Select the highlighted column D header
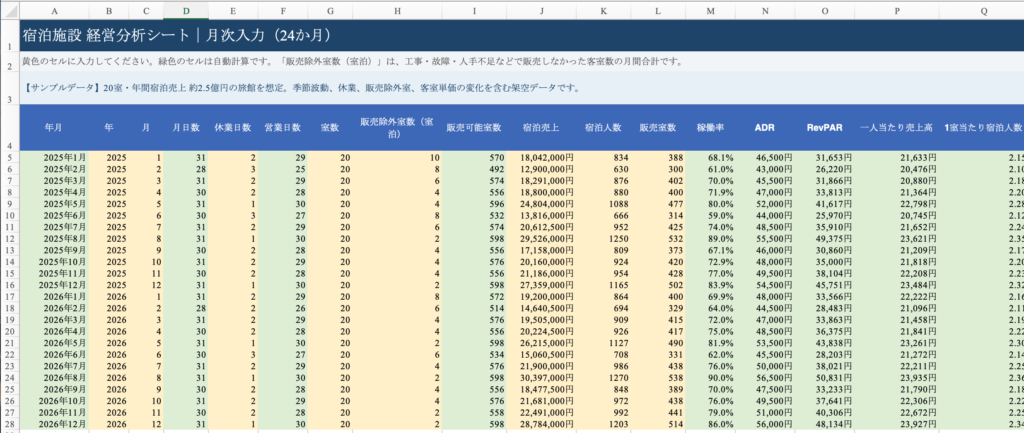1024x433 pixels. click(186, 10)
